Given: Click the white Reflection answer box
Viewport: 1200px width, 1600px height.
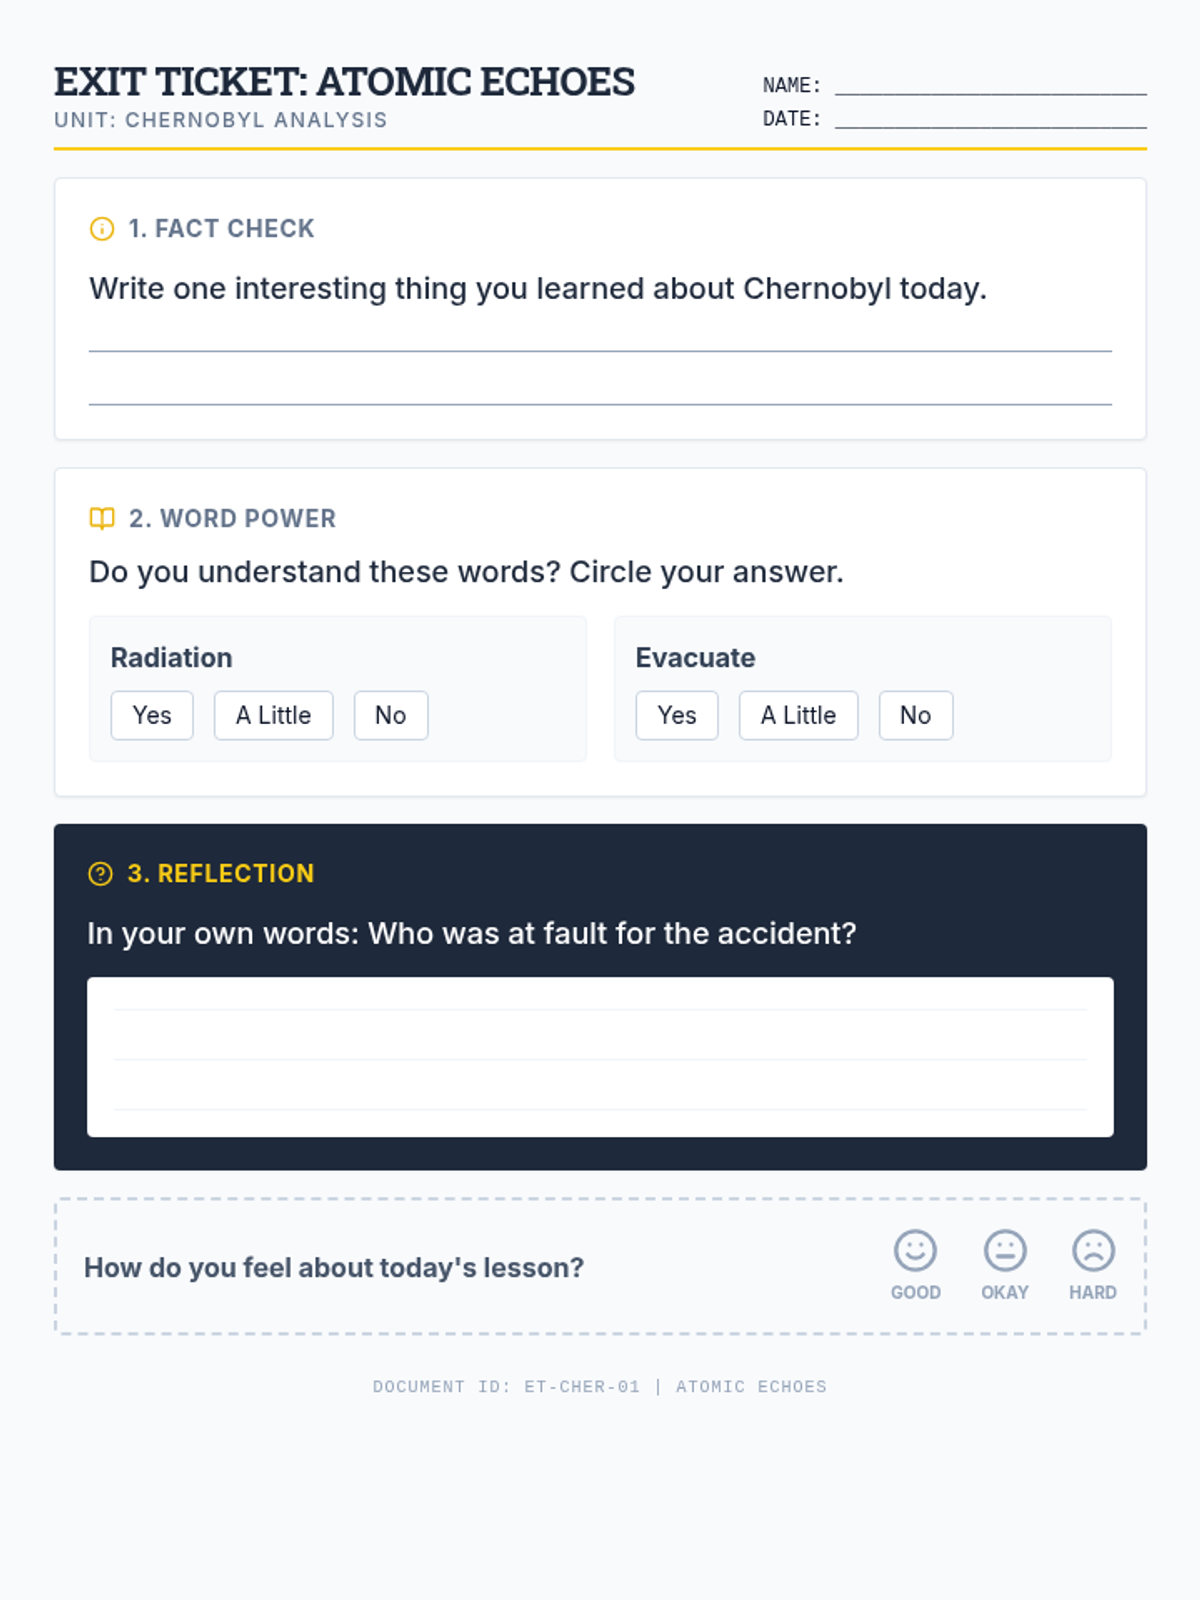Looking at the screenshot, I should (x=600, y=1057).
